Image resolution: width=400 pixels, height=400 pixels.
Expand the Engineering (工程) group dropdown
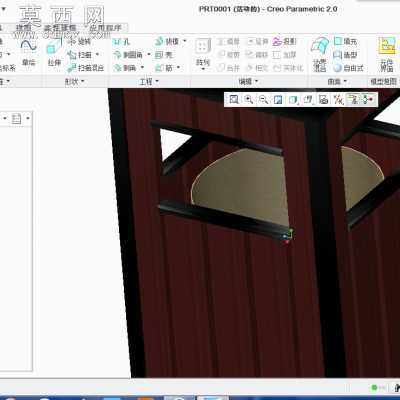[149, 82]
